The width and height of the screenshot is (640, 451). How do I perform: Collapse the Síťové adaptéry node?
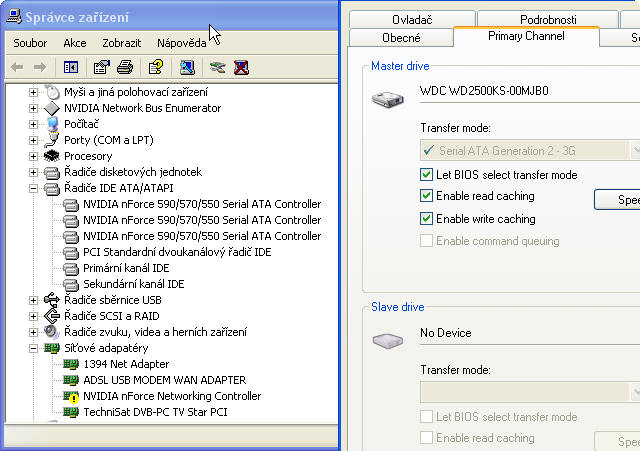[33, 348]
